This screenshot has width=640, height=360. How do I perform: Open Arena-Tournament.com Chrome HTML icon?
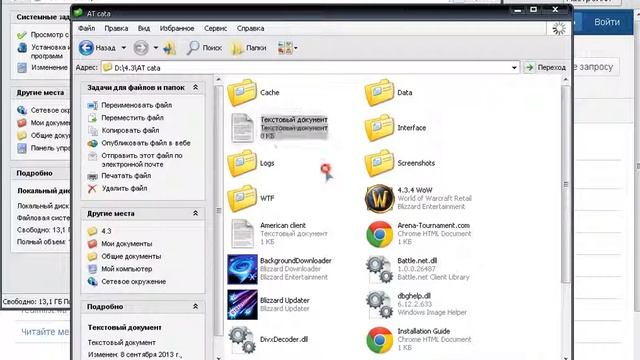point(379,234)
